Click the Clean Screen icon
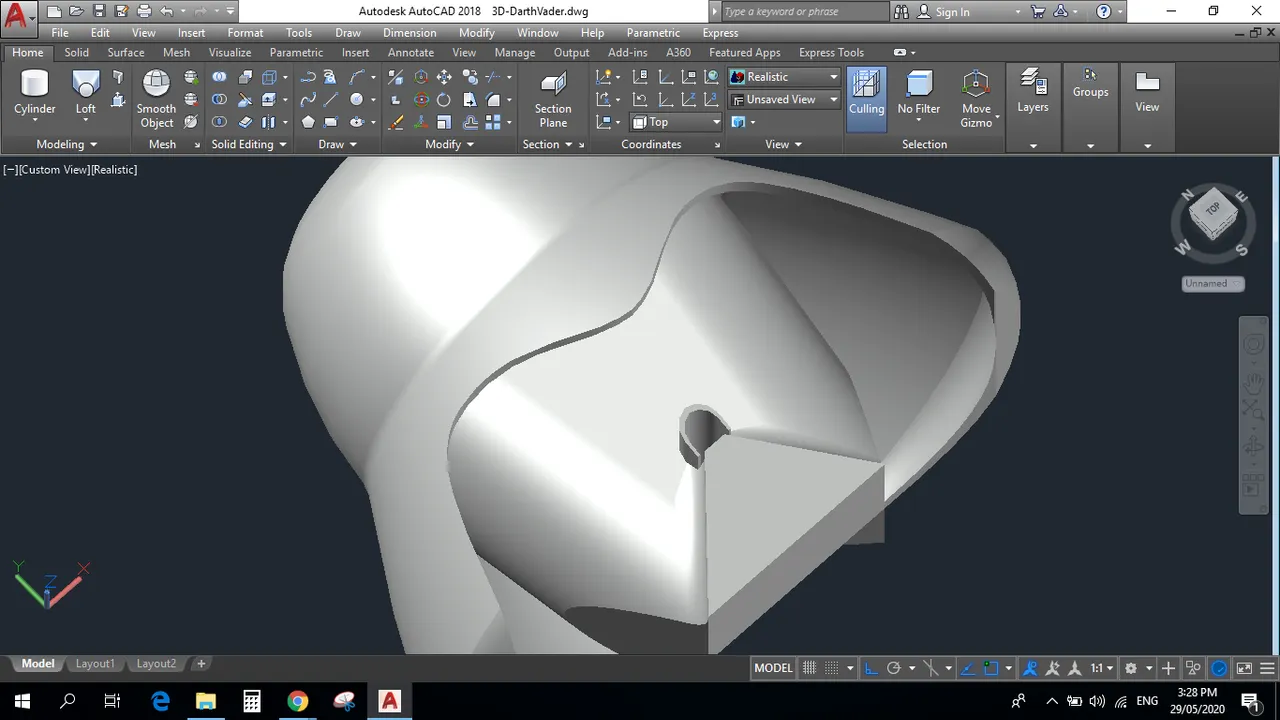1280x720 pixels. click(1244, 668)
